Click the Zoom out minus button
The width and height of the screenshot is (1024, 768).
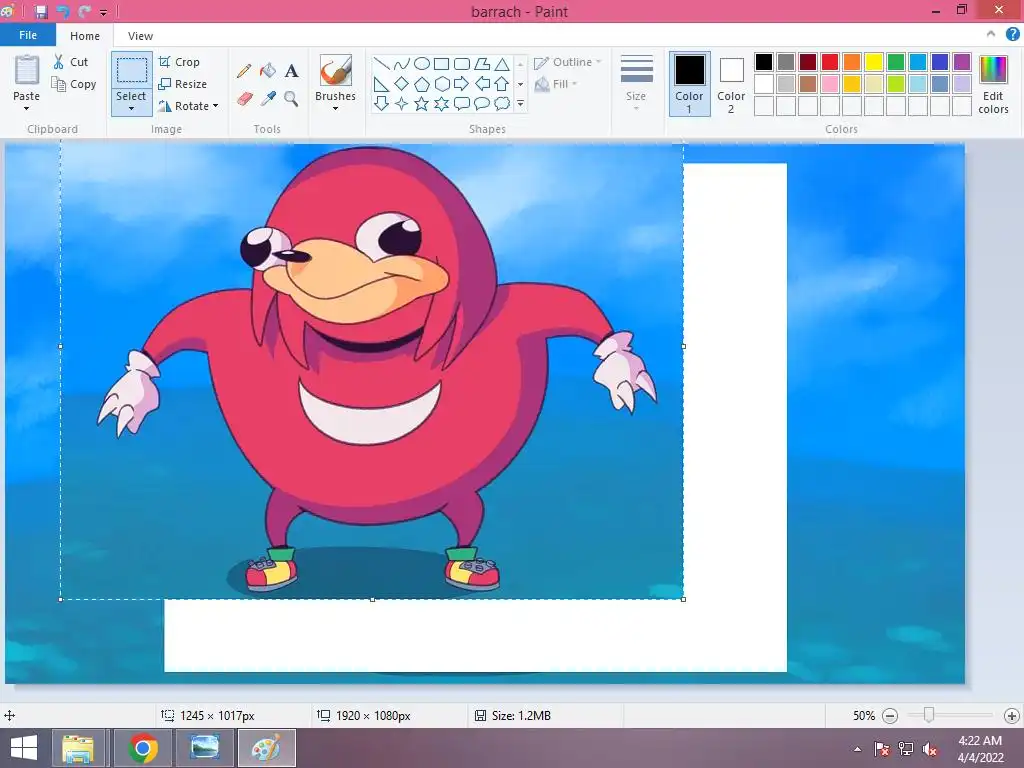889,716
